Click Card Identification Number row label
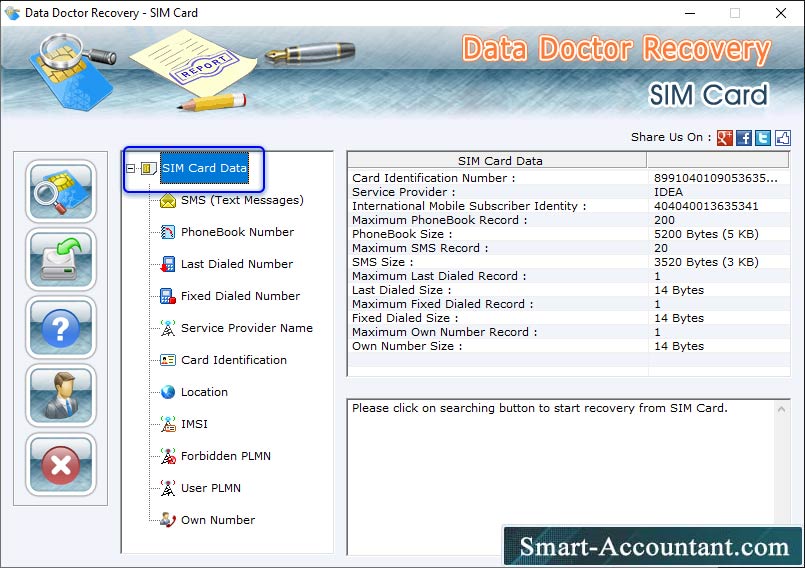Screen dimensions: 805x568 (433, 178)
